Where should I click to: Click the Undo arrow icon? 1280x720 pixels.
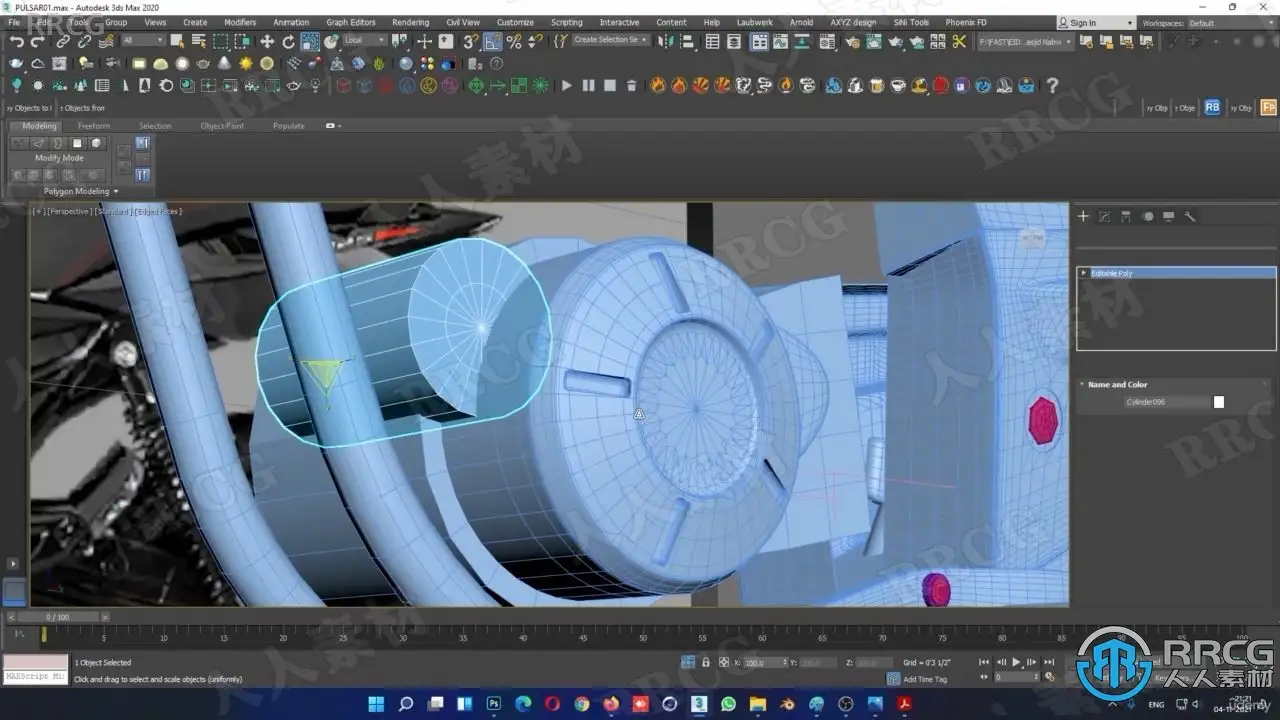[x=17, y=41]
